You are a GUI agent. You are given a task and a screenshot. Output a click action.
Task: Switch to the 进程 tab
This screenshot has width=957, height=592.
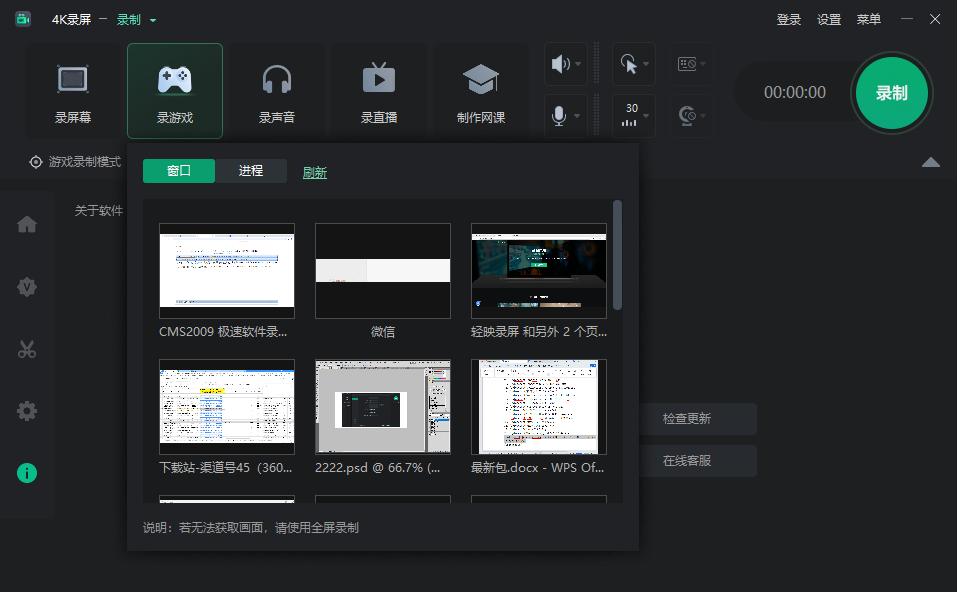tap(252, 170)
